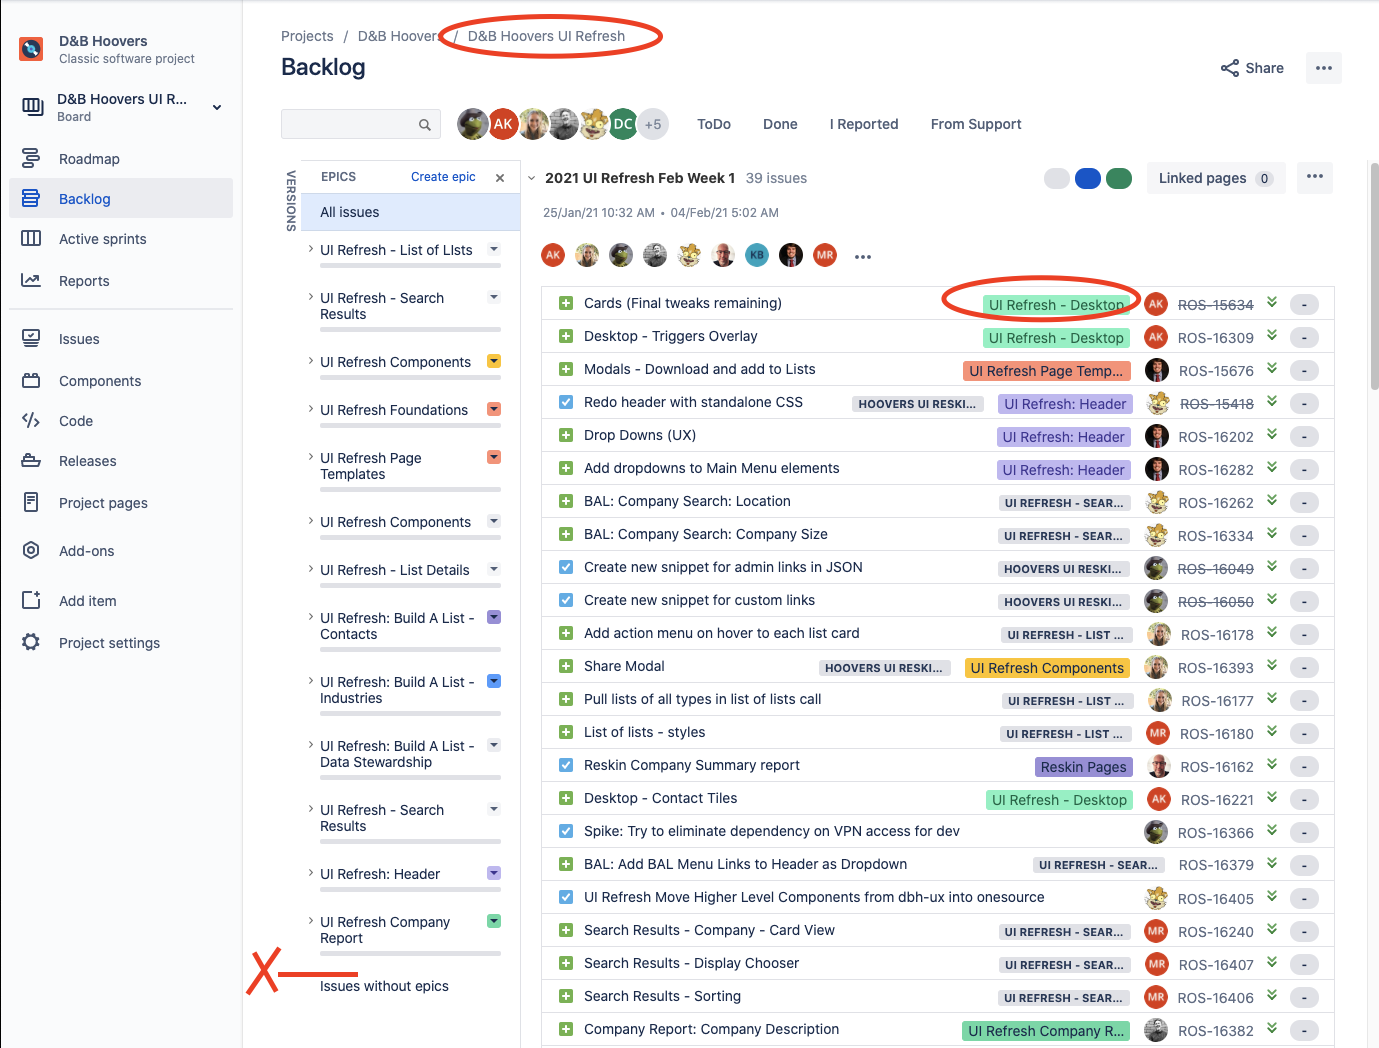This screenshot has width=1379, height=1048.
Task: Click Create epic link
Action: coord(443,177)
